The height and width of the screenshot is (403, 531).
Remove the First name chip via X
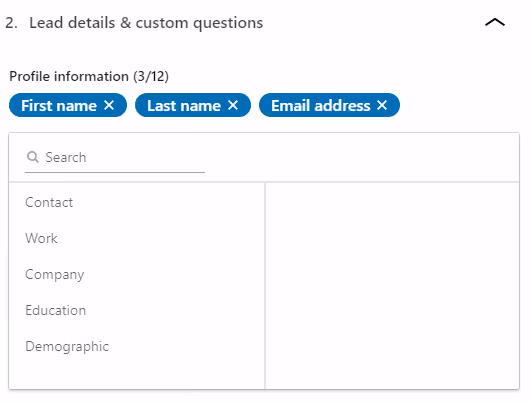point(109,105)
